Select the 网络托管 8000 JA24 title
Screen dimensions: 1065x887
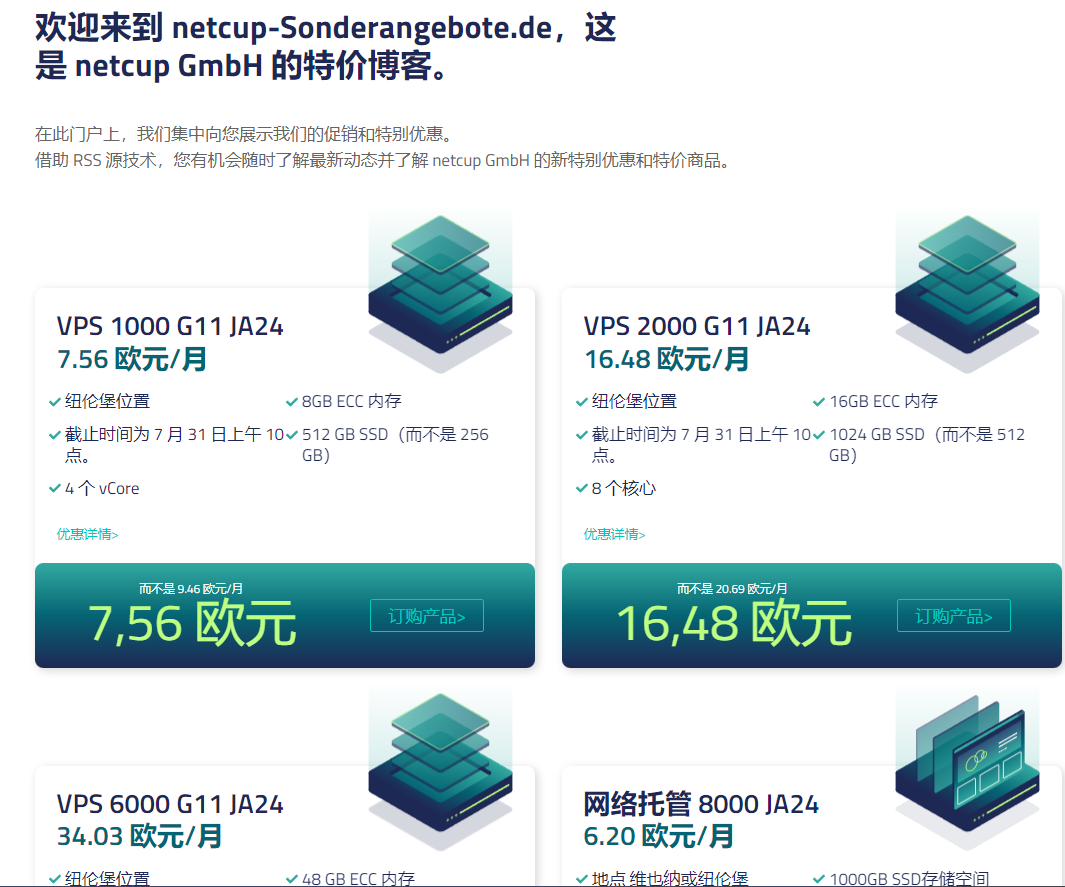[701, 804]
